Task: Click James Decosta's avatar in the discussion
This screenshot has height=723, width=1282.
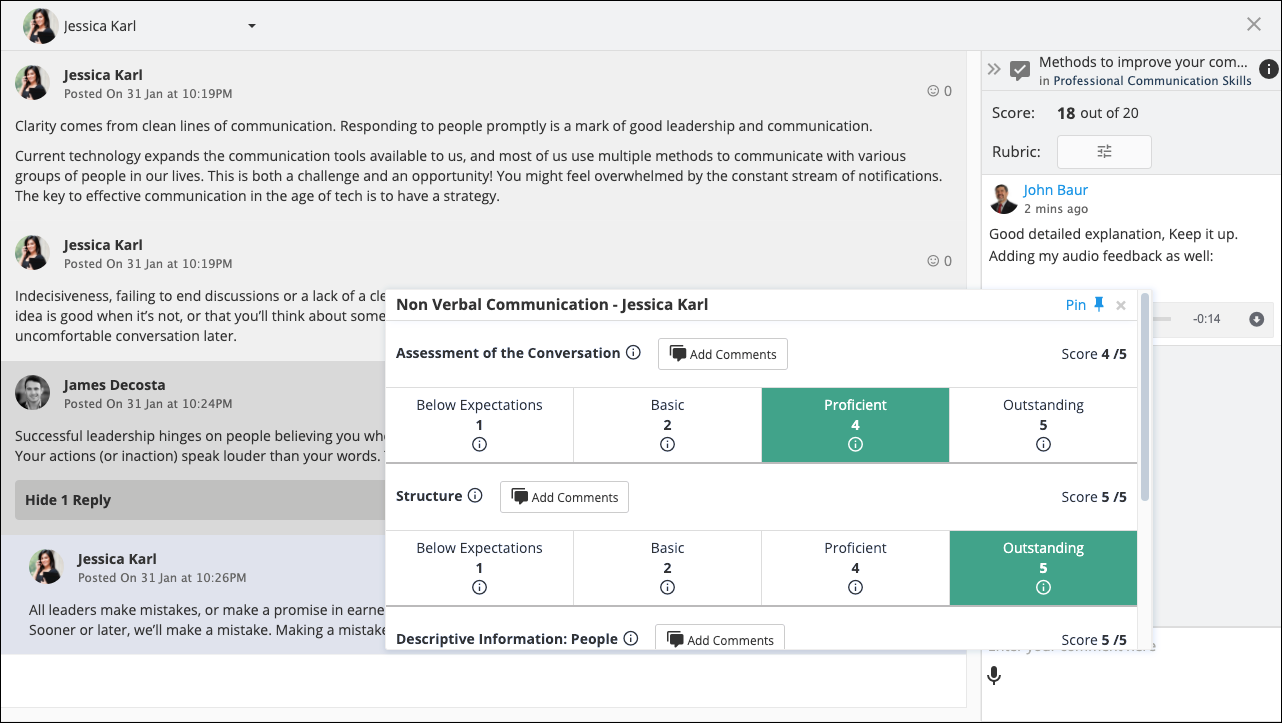Action: [32, 393]
